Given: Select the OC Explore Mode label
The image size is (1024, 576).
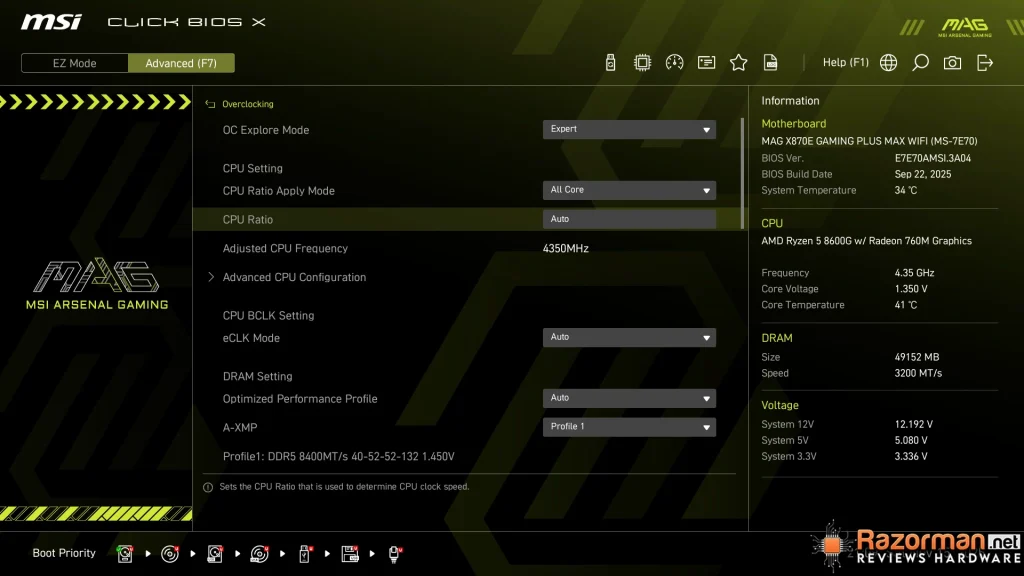Looking at the screenshot, I should coord(266,130).
